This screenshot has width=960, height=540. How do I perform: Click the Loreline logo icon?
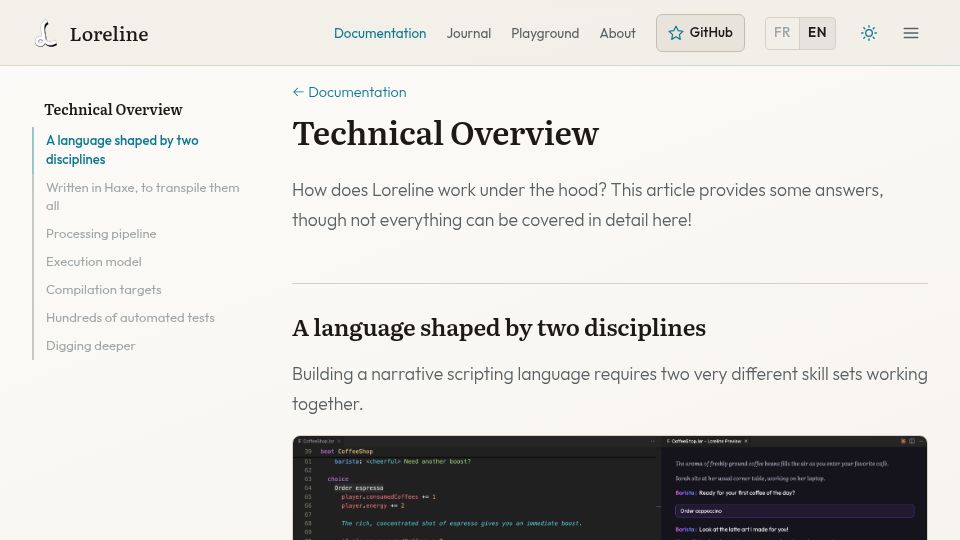tap(46, 34)
